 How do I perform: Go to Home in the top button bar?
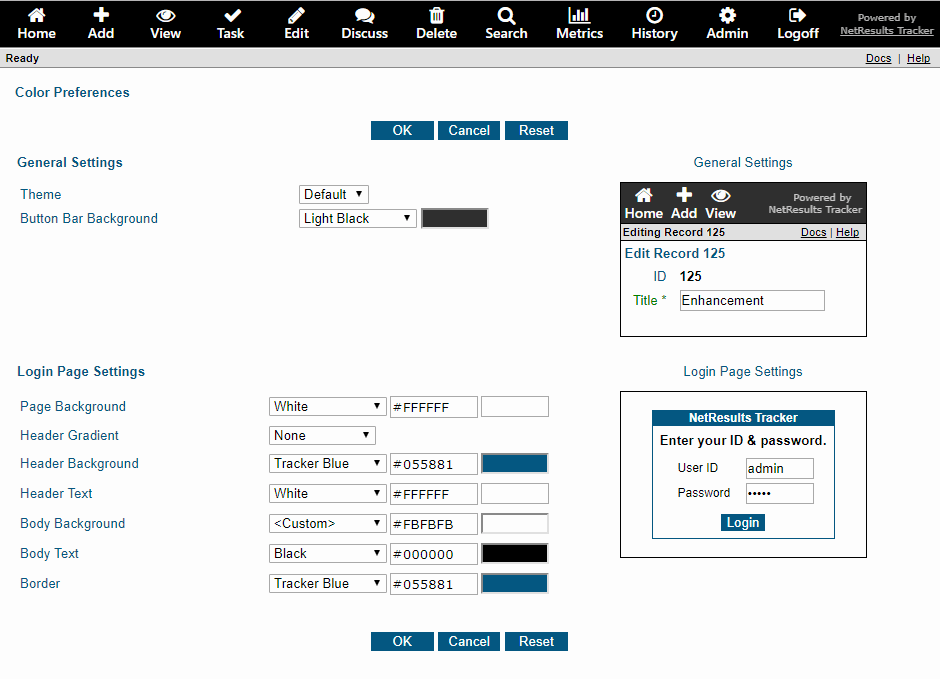coord(37,24)
